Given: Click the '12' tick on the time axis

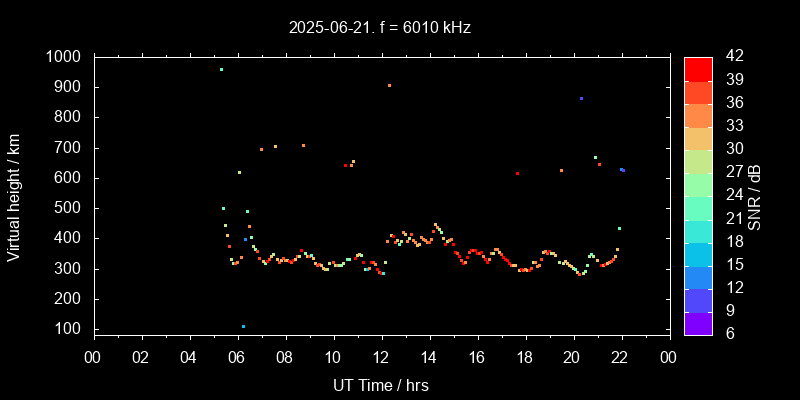Looking at the screenshot, I should pyautogui.click(x=381, y=357).
